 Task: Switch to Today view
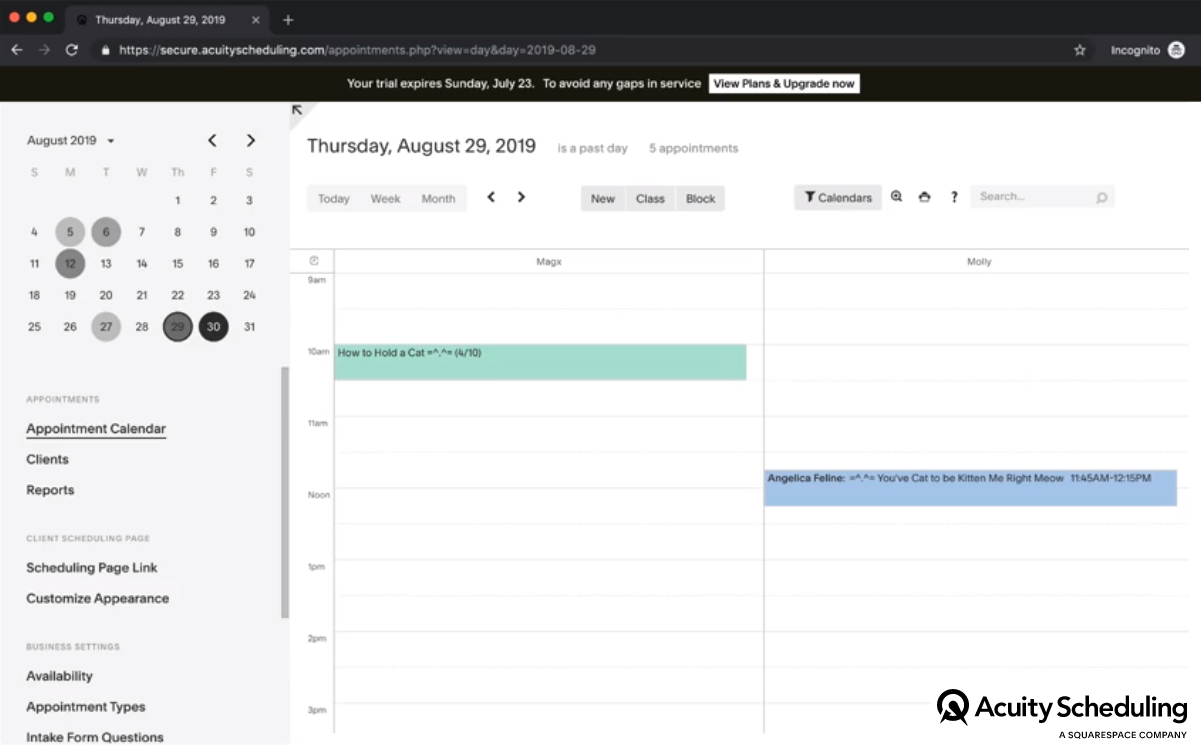tap(333, 199)
